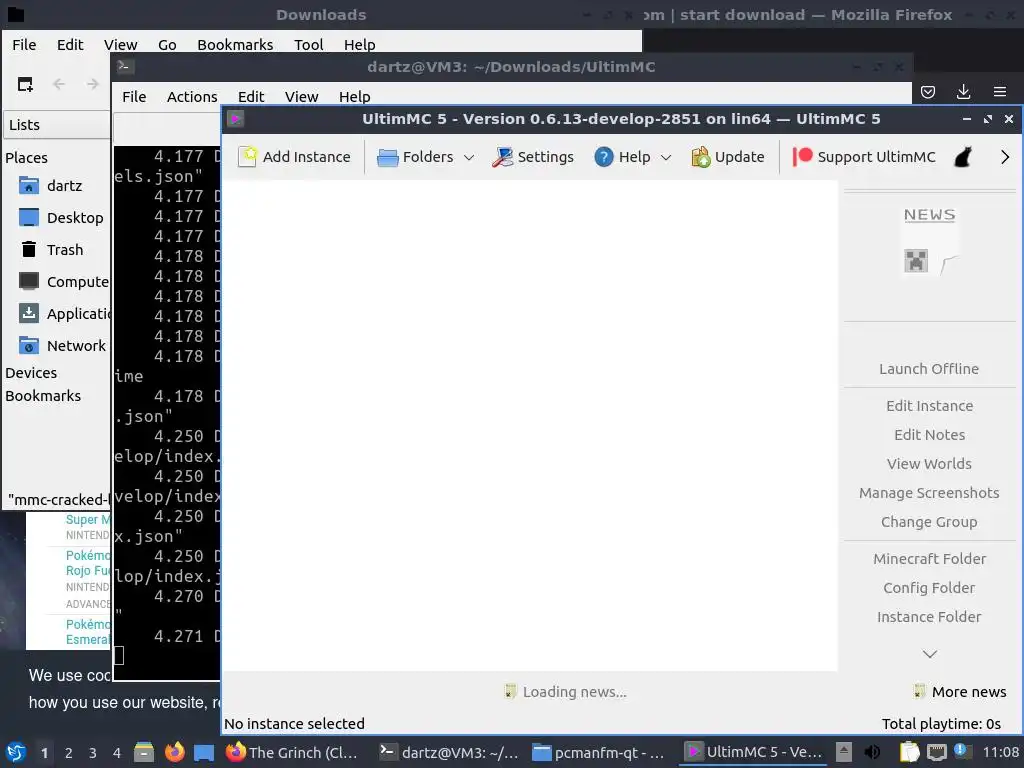The width and height of the screenshot is (1024, 768).
Task: Switch to pcmanfm-qt taskbar item
Action: (598, 752)
